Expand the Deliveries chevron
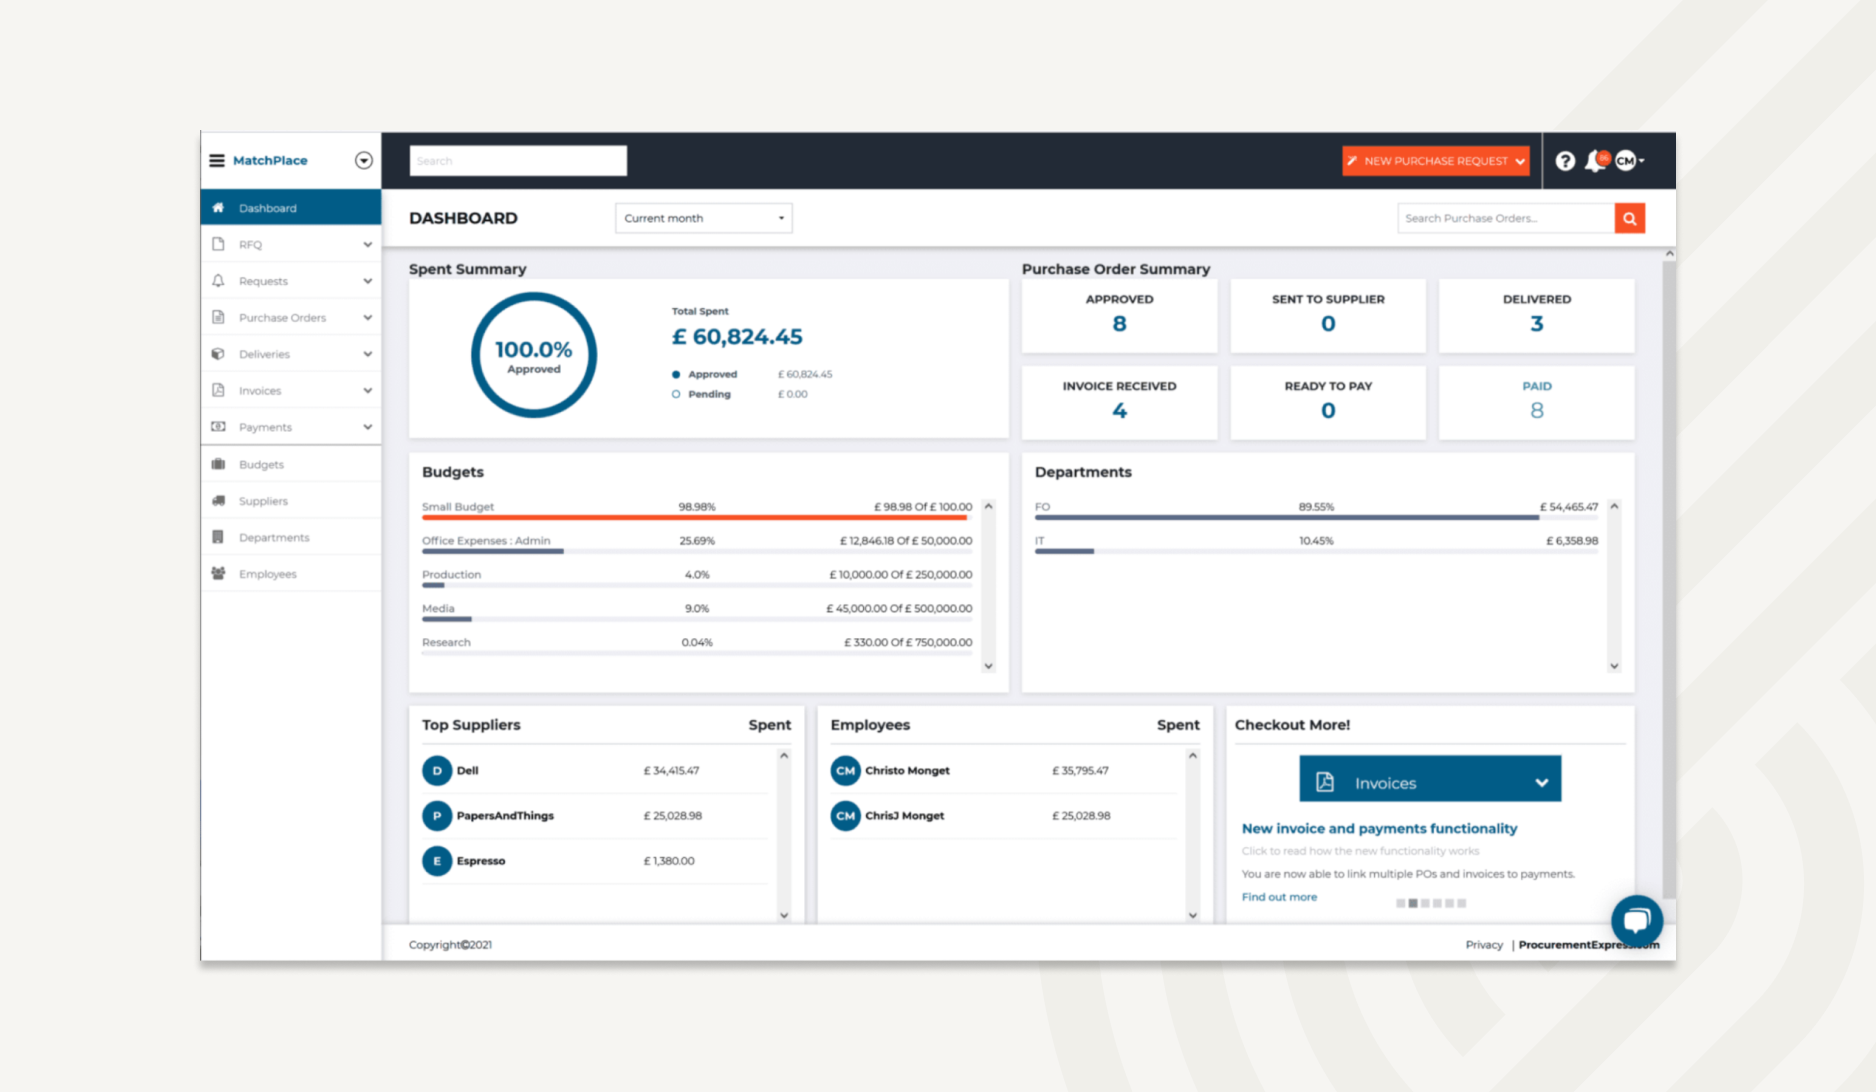The height and width of the screenshot is (1092, 1876). click(x=368, y=354)
